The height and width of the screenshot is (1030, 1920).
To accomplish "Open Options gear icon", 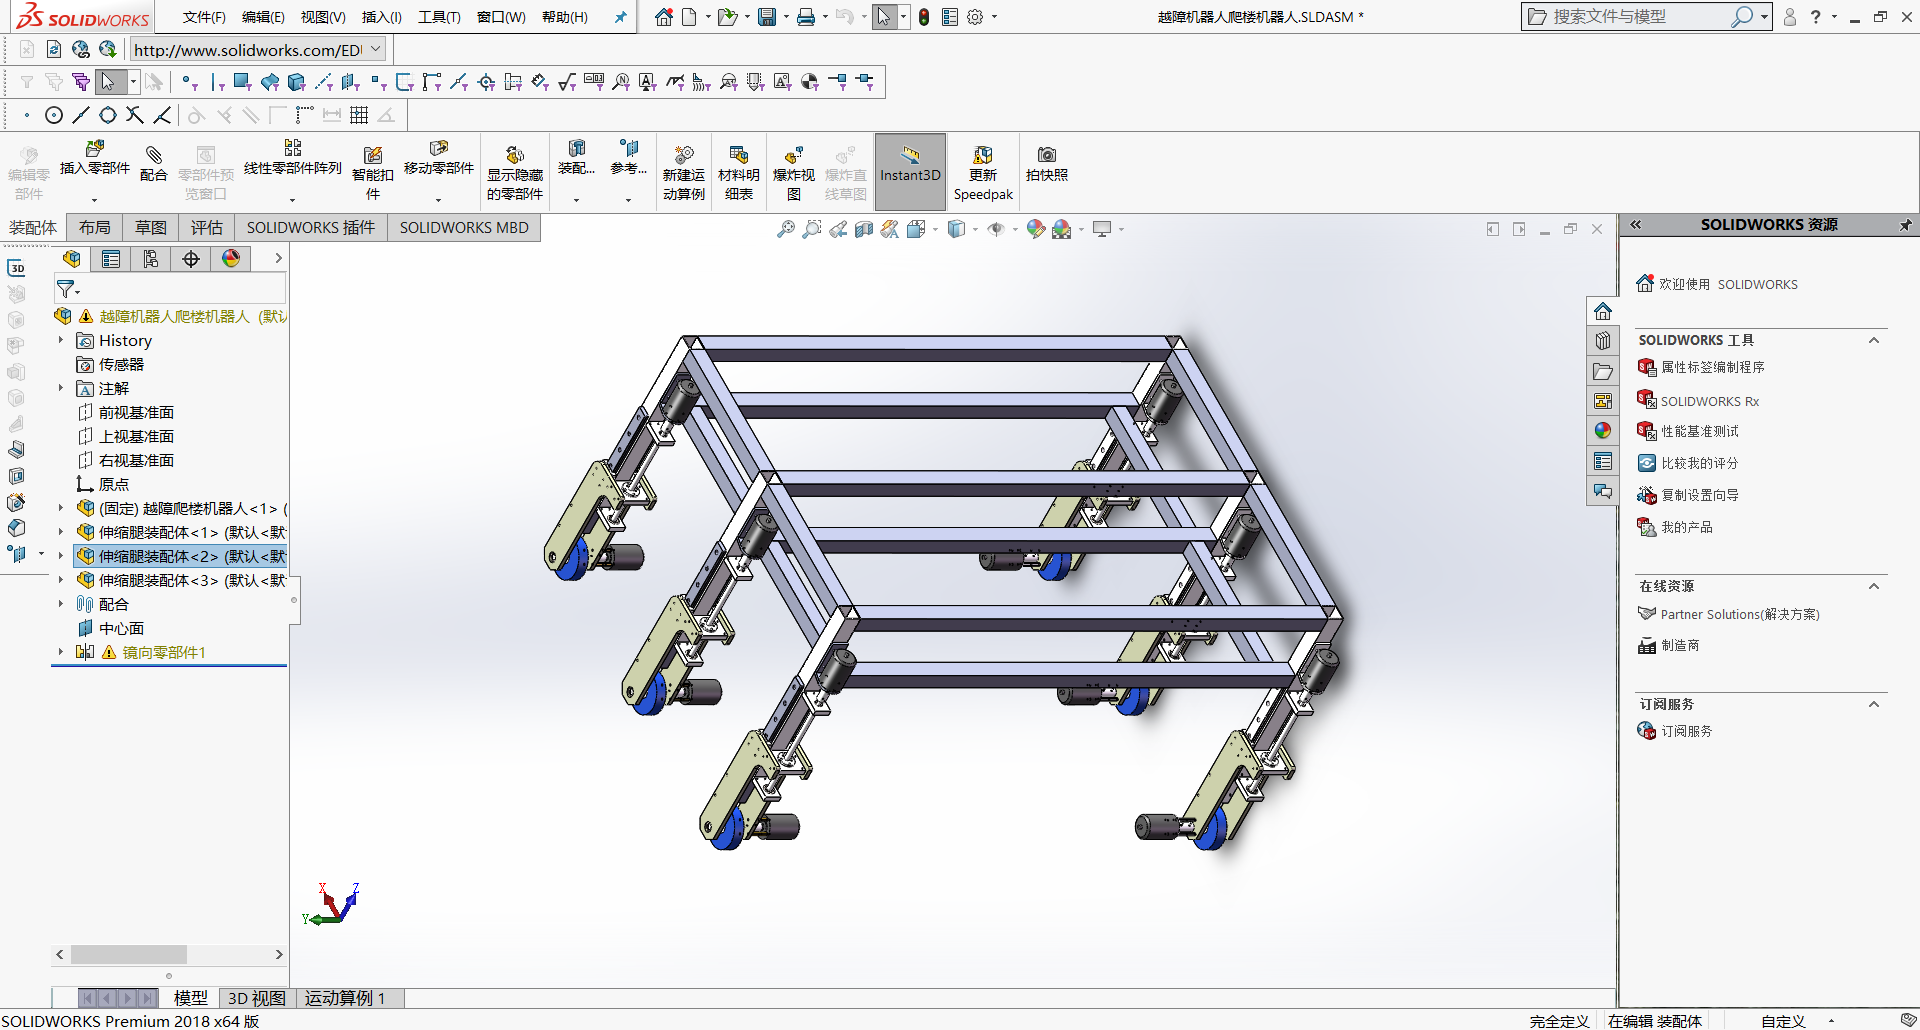I will (x=976, y=17).
